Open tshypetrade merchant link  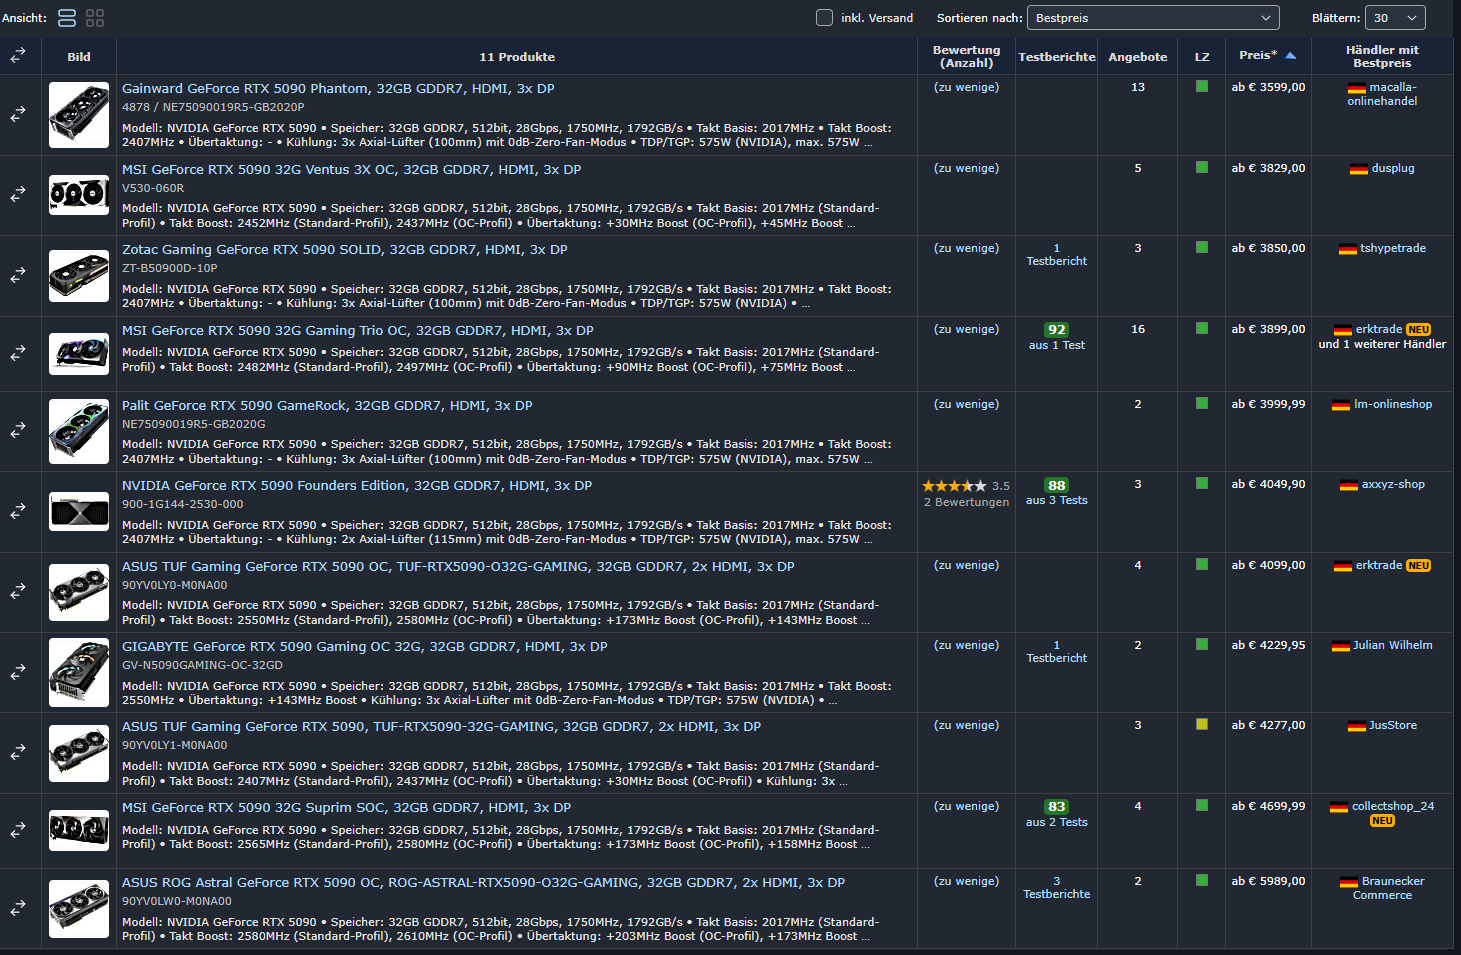pos(1393,248)
